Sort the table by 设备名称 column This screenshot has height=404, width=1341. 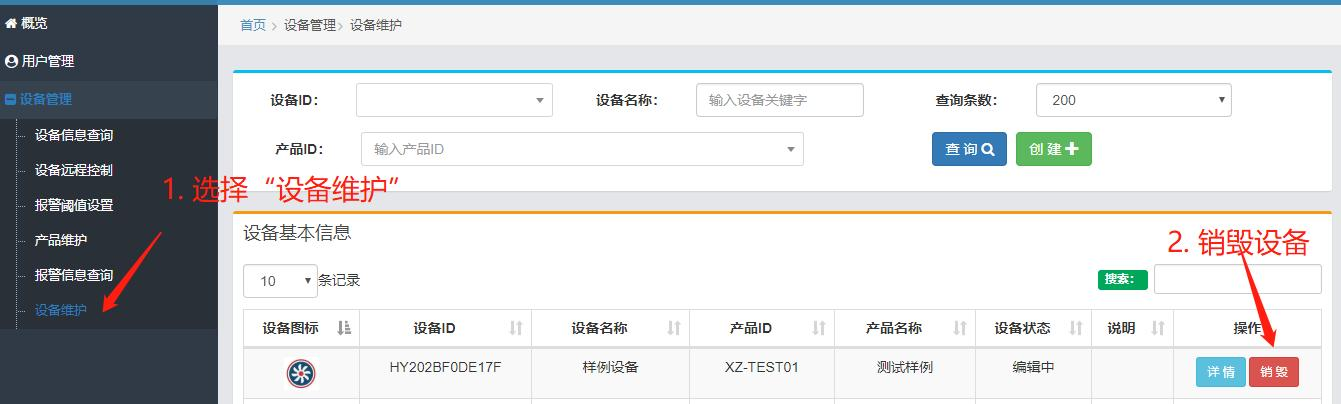(610, 328)
